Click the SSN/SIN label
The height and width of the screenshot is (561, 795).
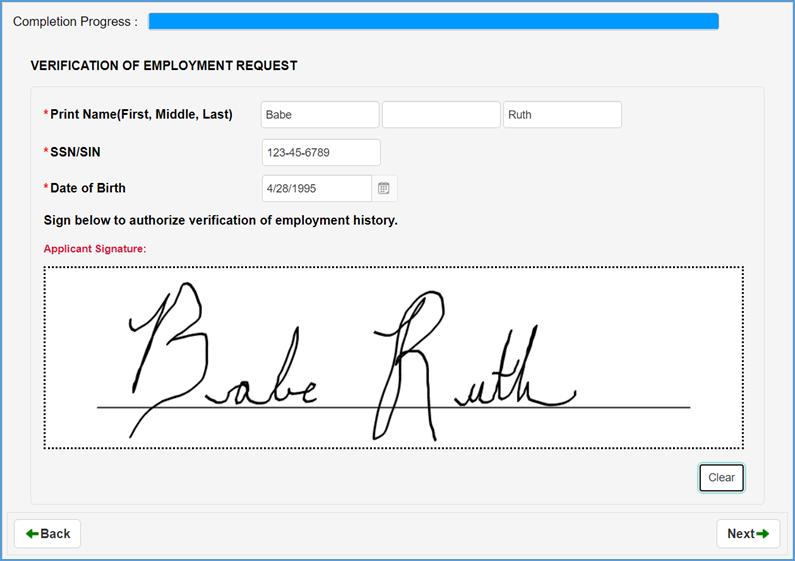pos(75,153)
